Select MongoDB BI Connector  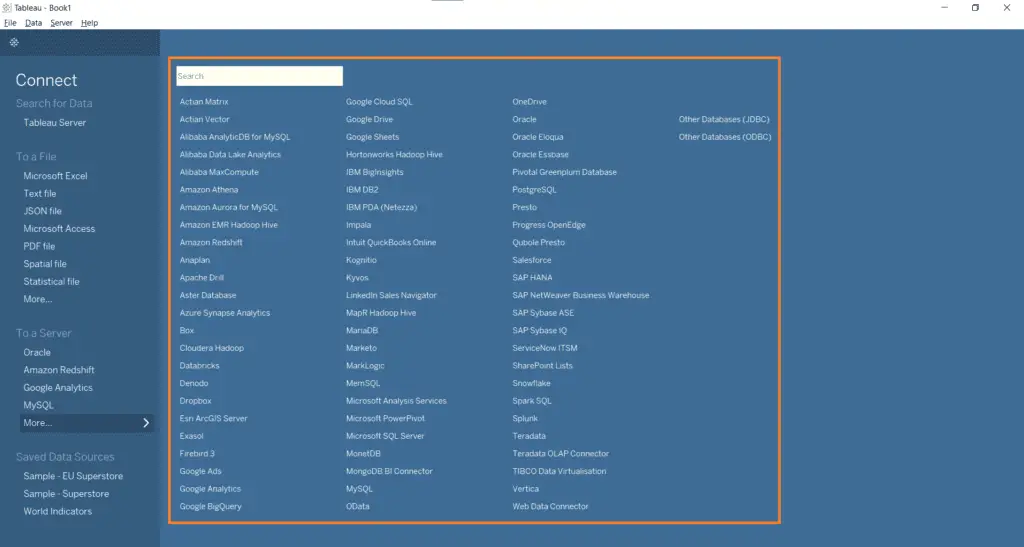coord(389,471)
